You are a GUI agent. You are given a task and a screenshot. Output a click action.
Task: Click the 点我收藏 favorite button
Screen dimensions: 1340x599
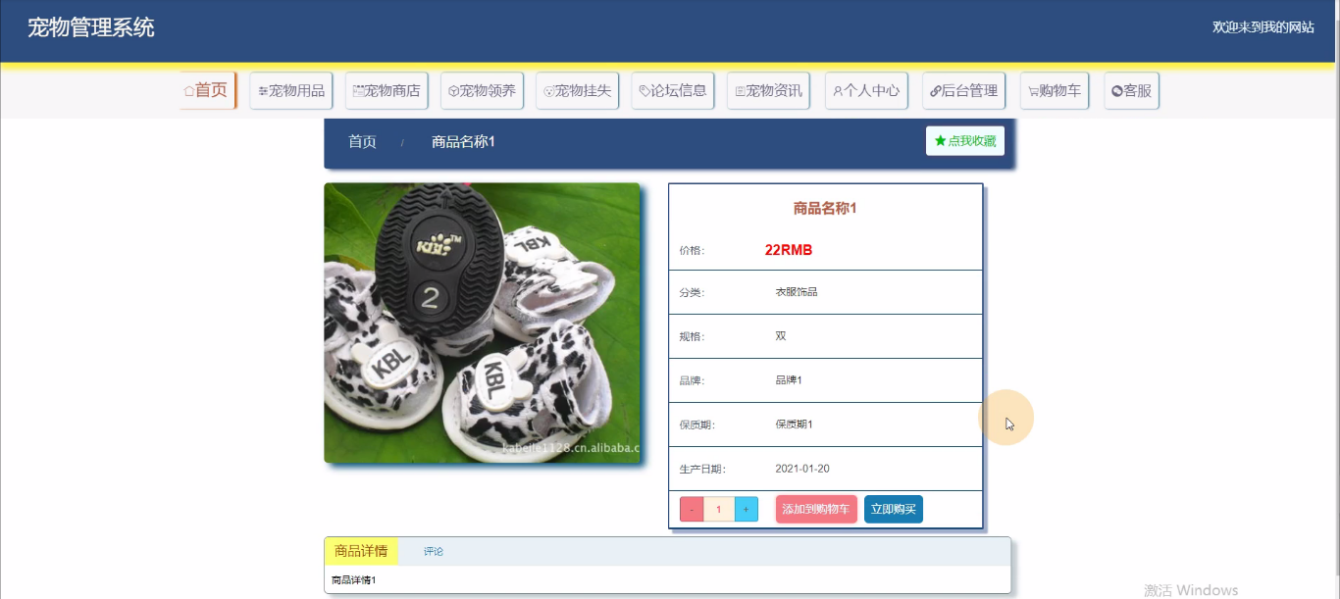[965, 141]
